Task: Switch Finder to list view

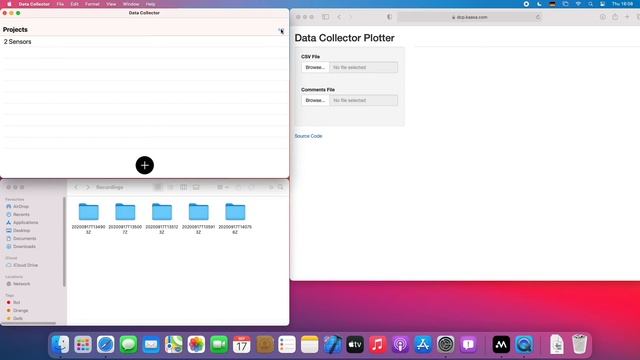Action: [x=171, y=187]
